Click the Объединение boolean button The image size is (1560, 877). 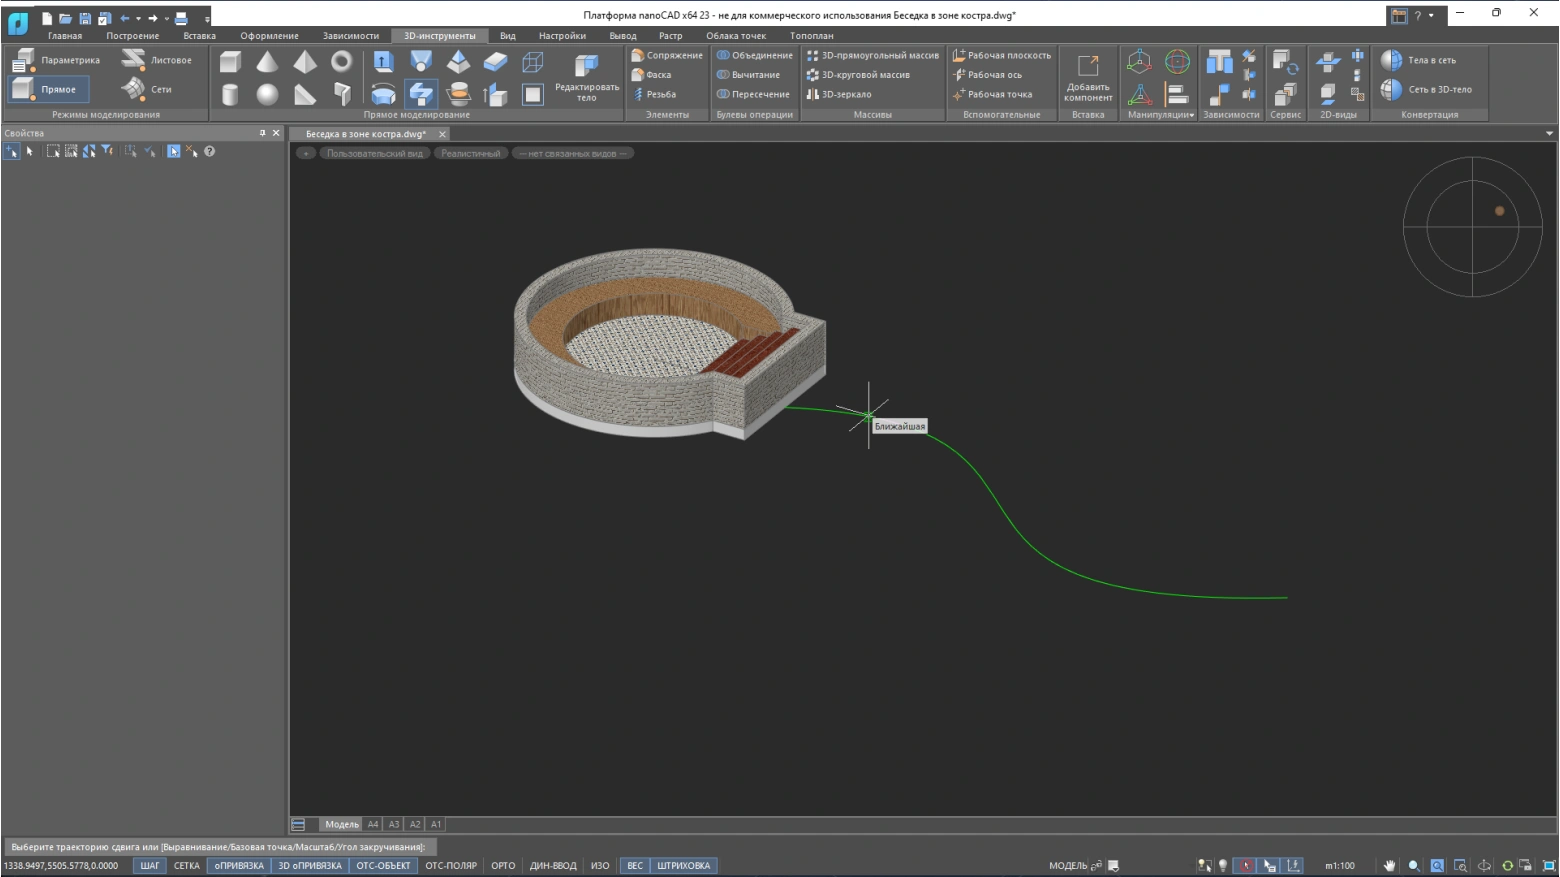click(755, 55)
